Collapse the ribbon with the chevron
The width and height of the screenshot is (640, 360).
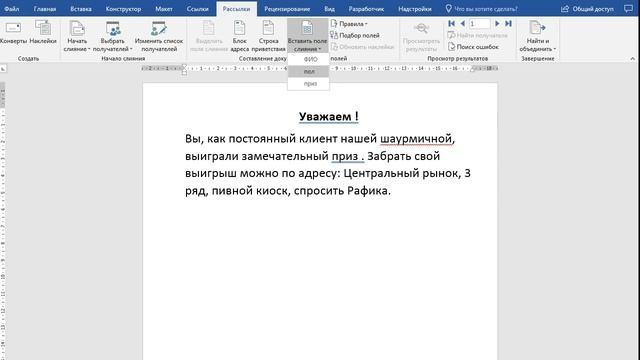coord(632,59)
